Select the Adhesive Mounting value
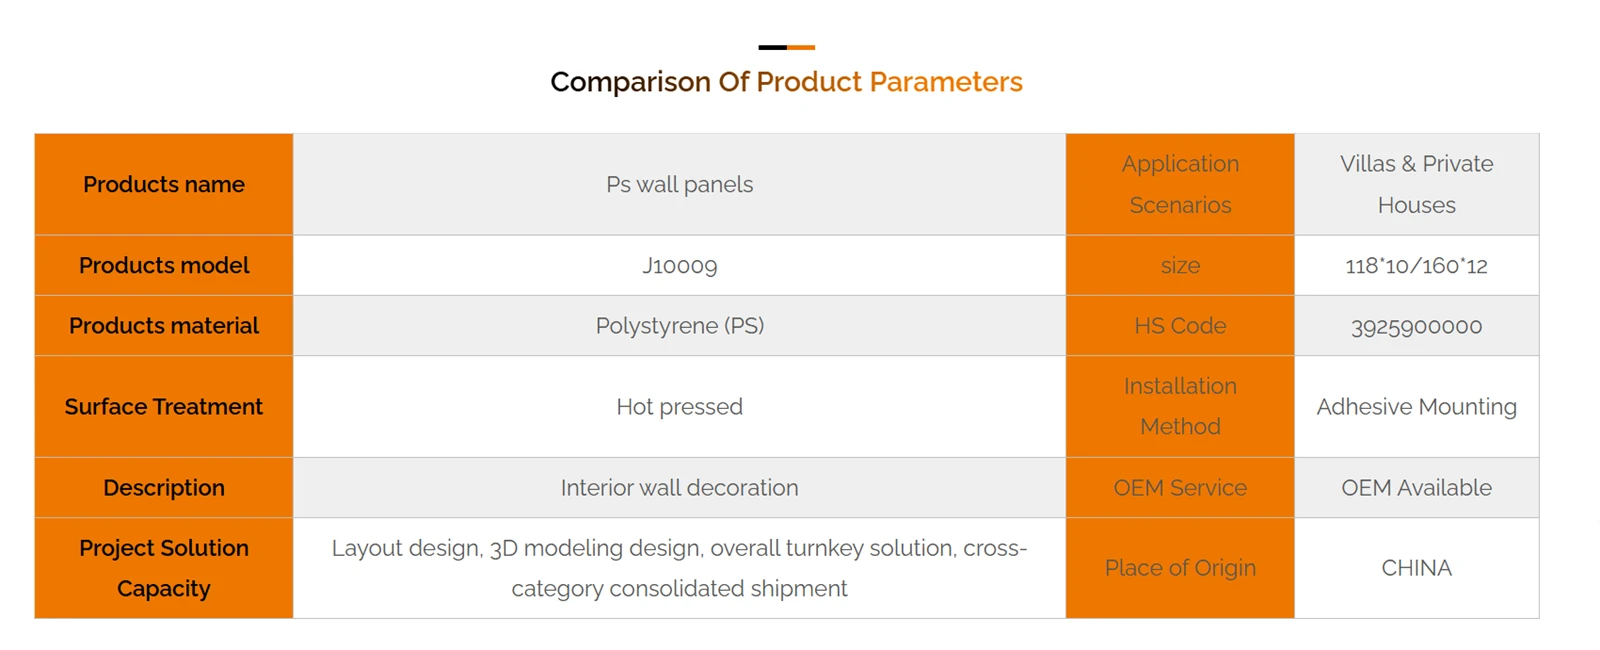This screenshot has width=1600, height=650. 1416,406
